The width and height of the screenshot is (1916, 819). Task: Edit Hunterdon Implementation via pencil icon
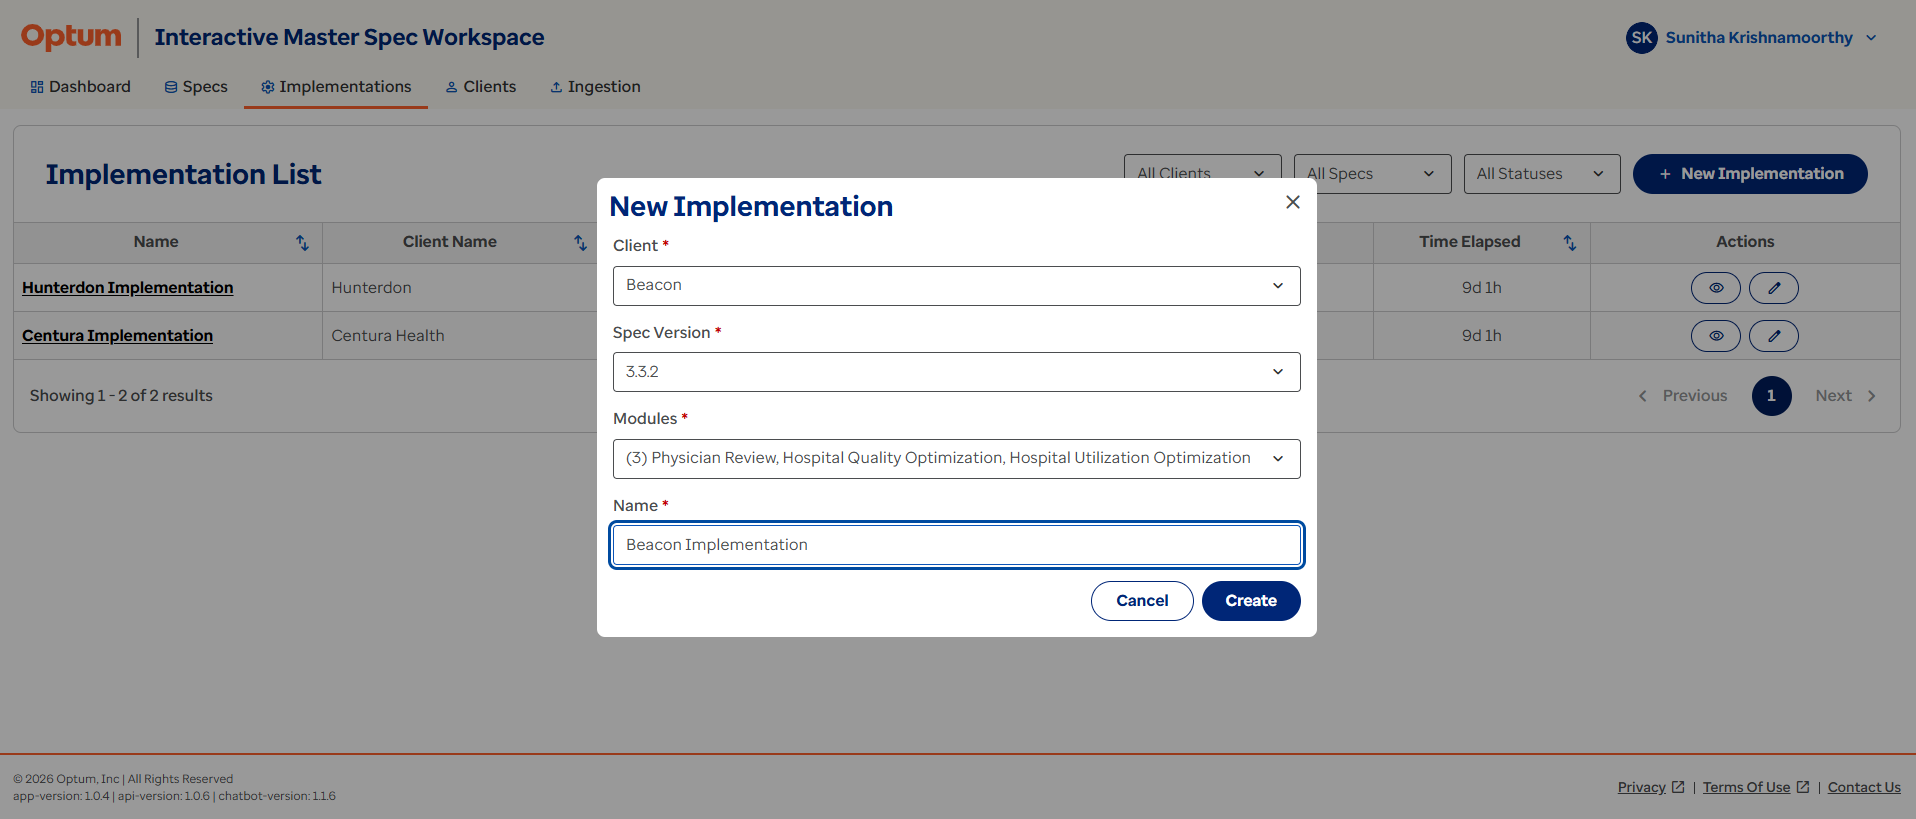click(x=1774, y=288)
